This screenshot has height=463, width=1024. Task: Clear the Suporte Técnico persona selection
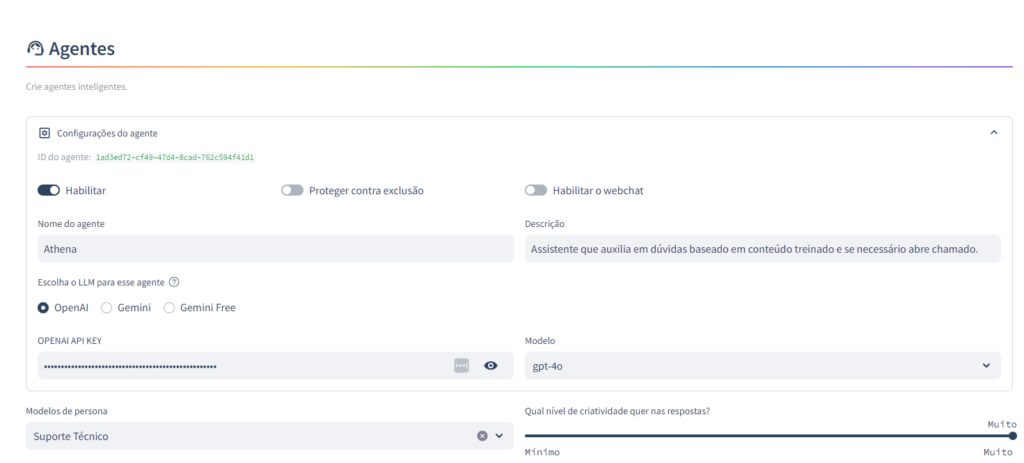coord(482,436)
